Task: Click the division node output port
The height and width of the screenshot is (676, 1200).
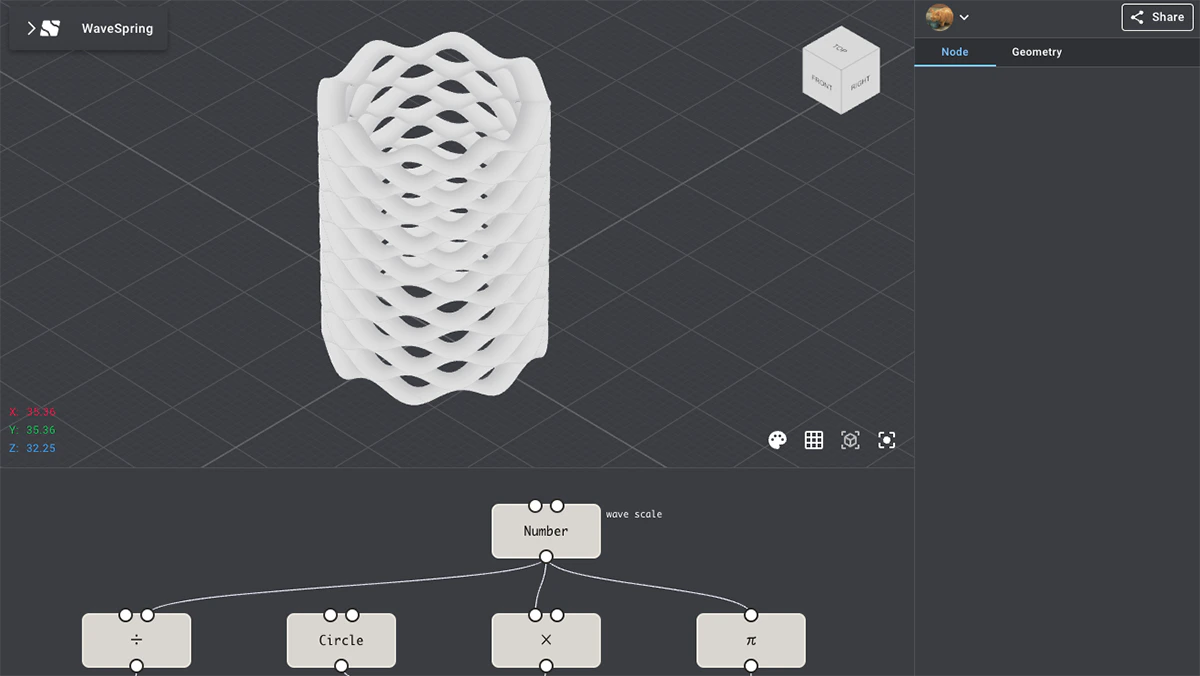Action: pos(136,666)
